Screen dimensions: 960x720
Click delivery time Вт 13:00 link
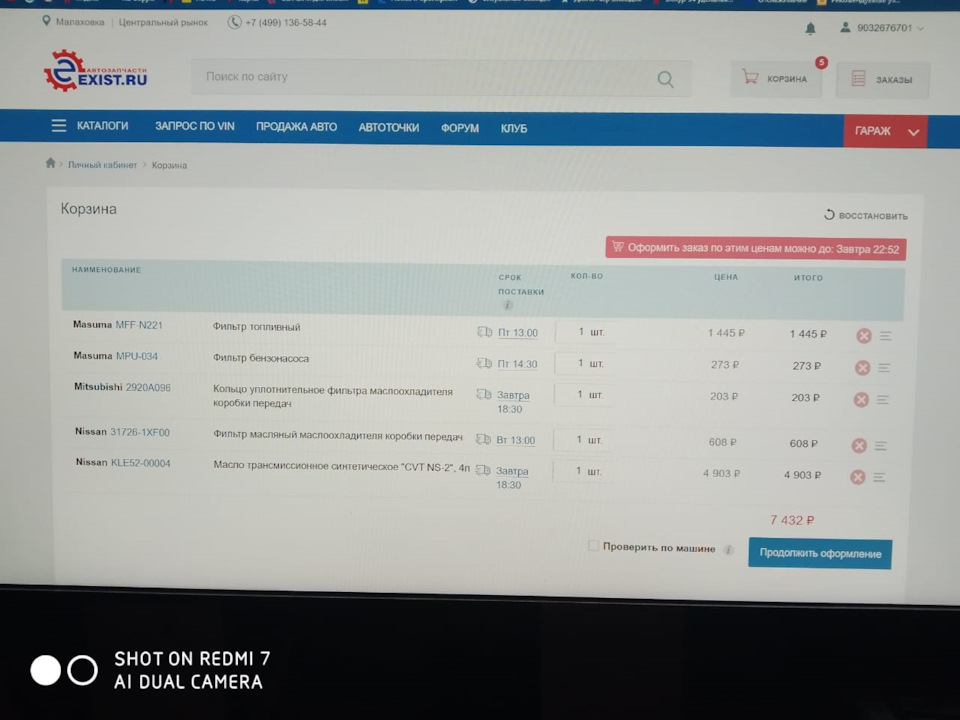(x=516, y=440)
